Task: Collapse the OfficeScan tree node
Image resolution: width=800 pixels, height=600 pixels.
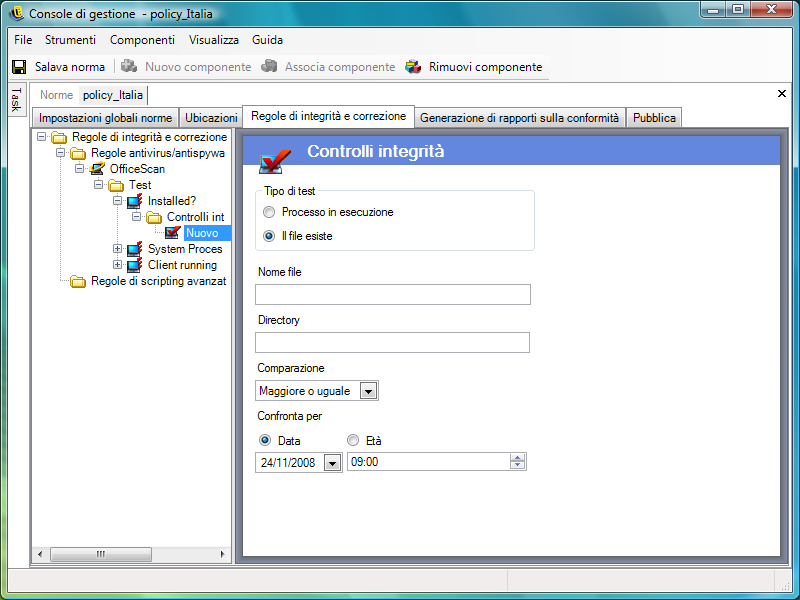Action: (x=80, y=168)
